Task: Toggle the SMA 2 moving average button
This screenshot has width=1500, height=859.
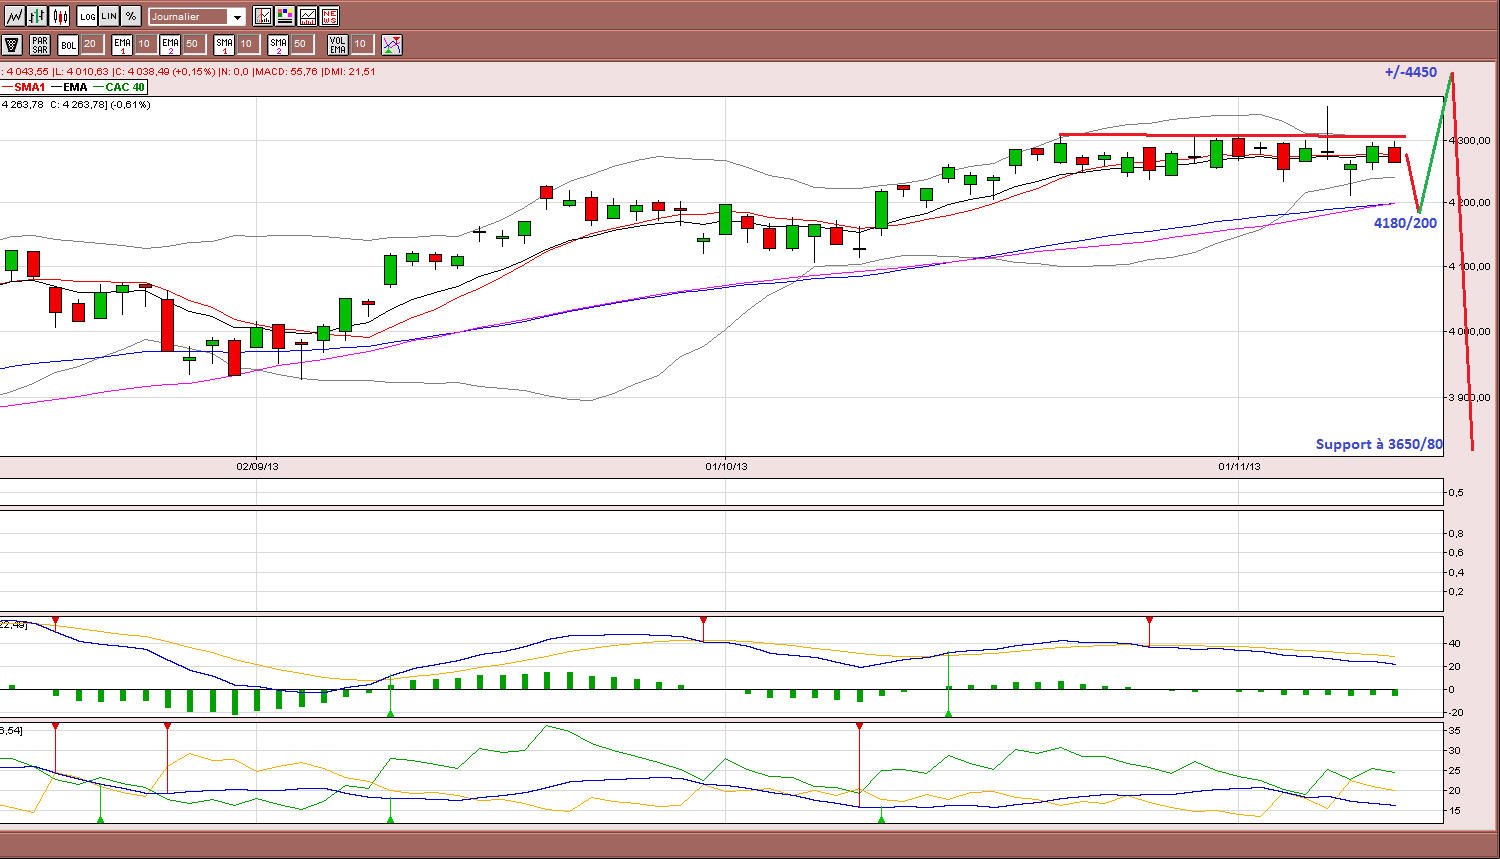Action: point(278,44)
